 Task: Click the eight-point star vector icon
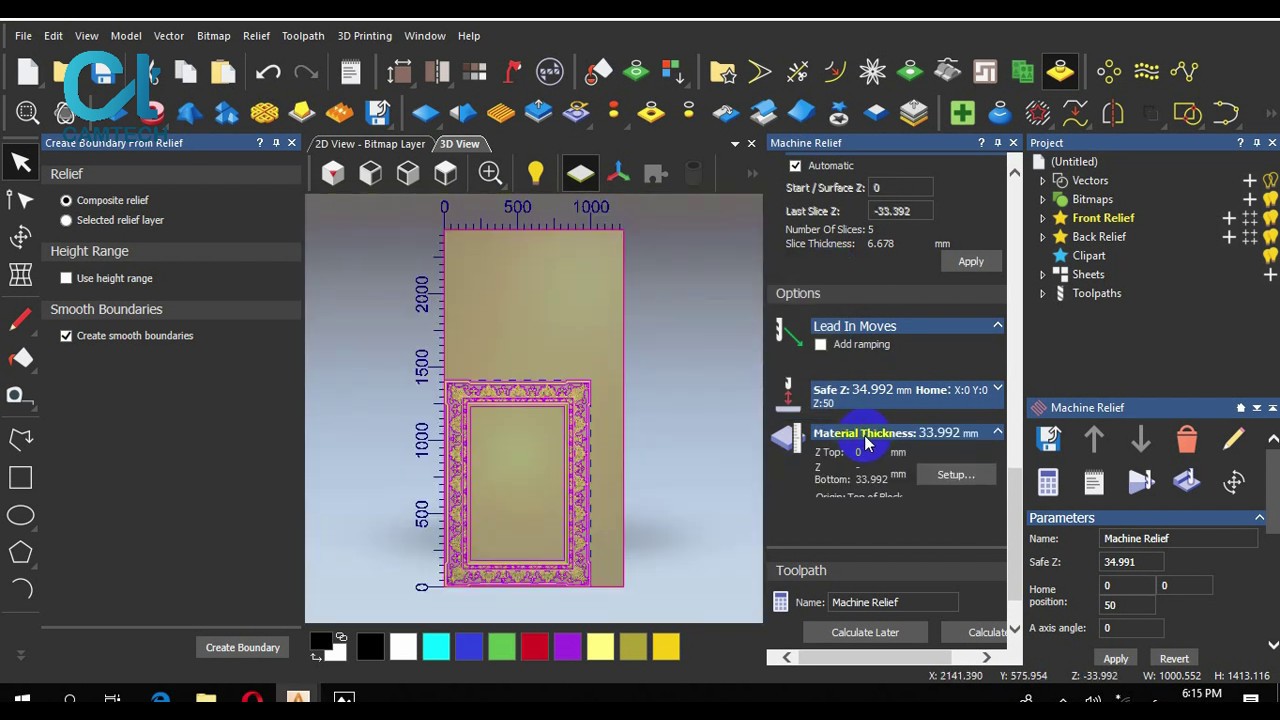pyautogui.click(x=872, y=71)
